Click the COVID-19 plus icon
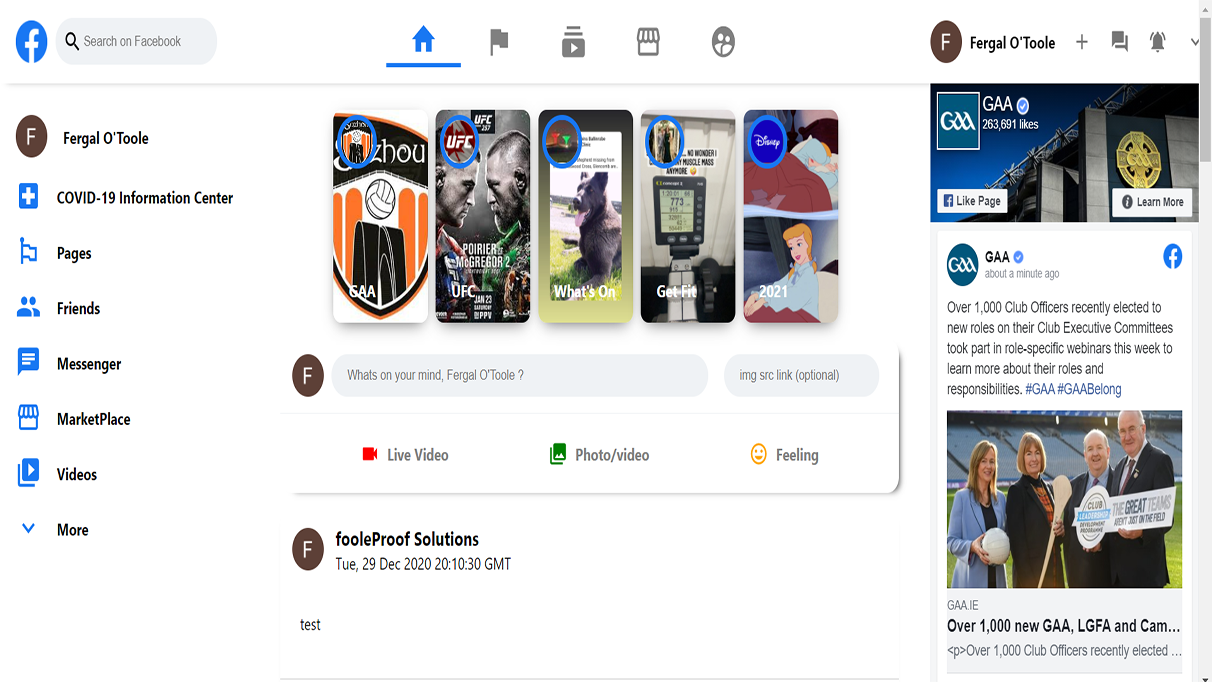The height and width of the screenshot is (682, 1212). click(x=29, y=196)
